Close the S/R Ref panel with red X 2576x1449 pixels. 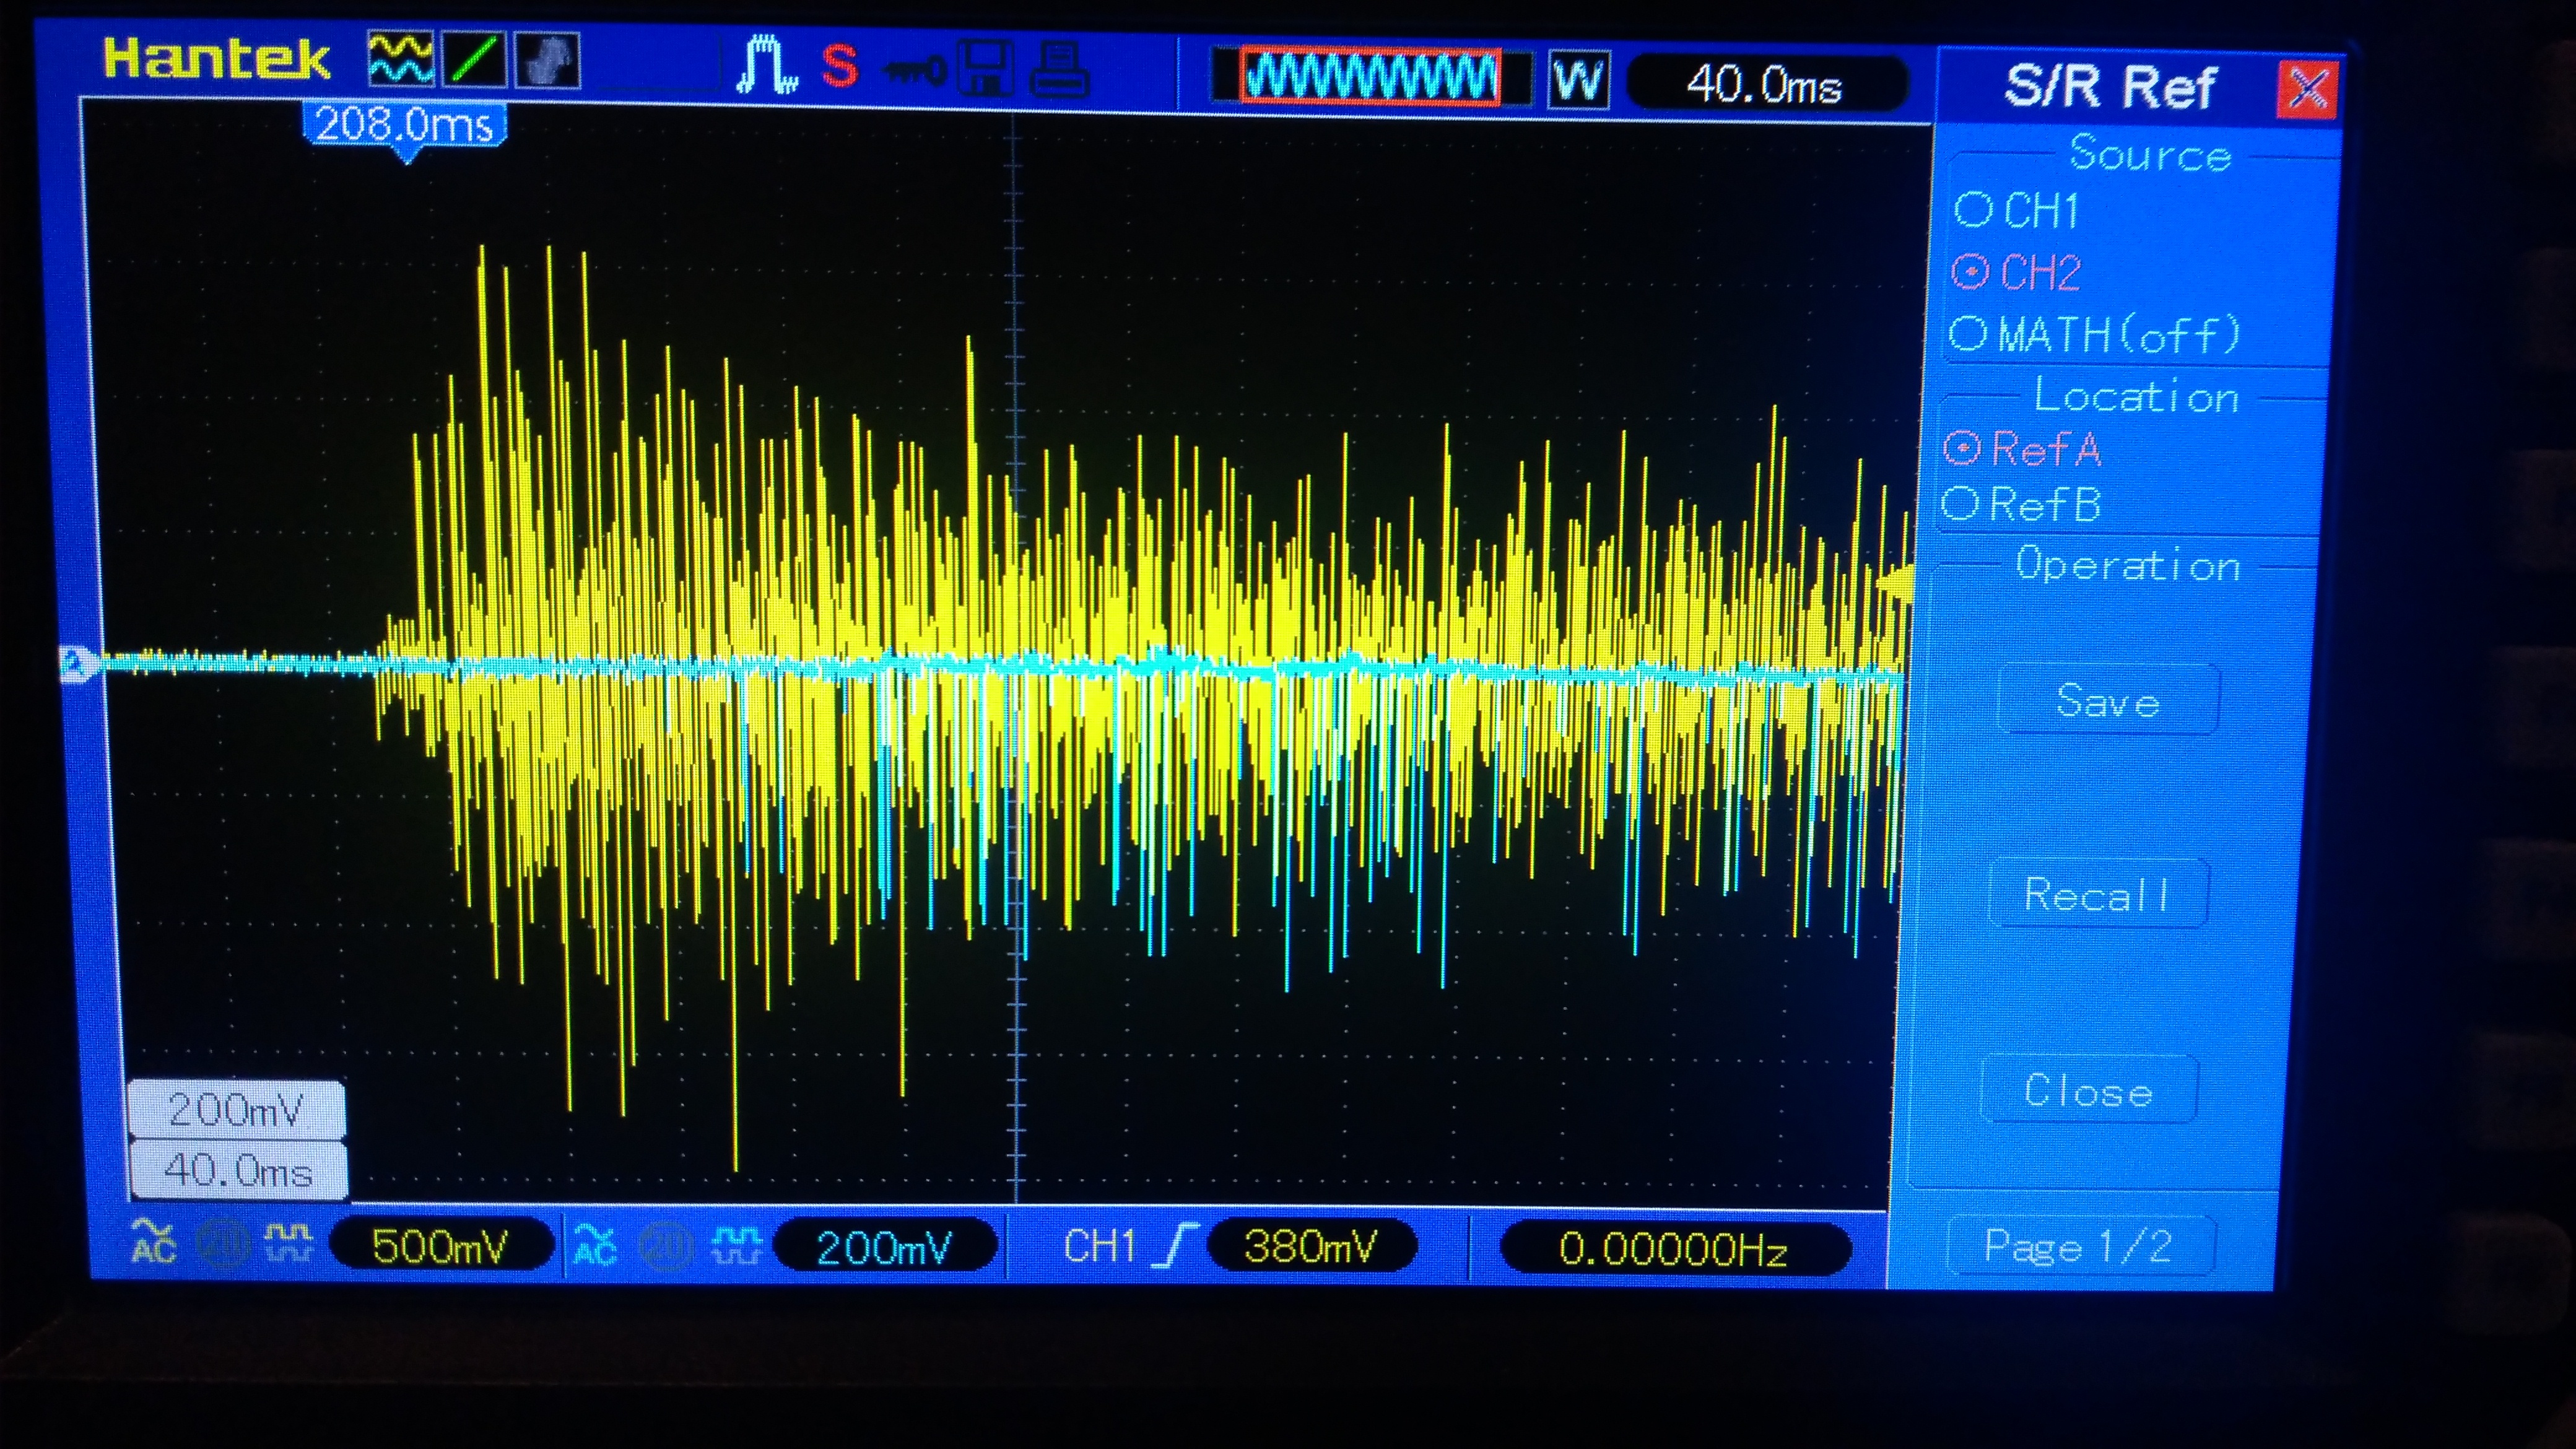point(2307,90)
